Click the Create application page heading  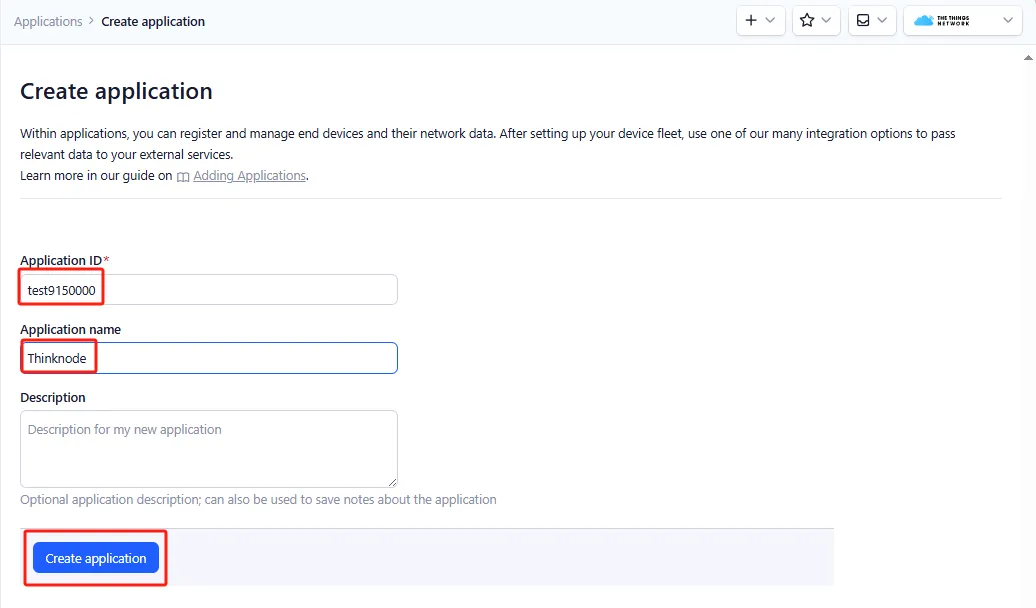pos(116,92)
